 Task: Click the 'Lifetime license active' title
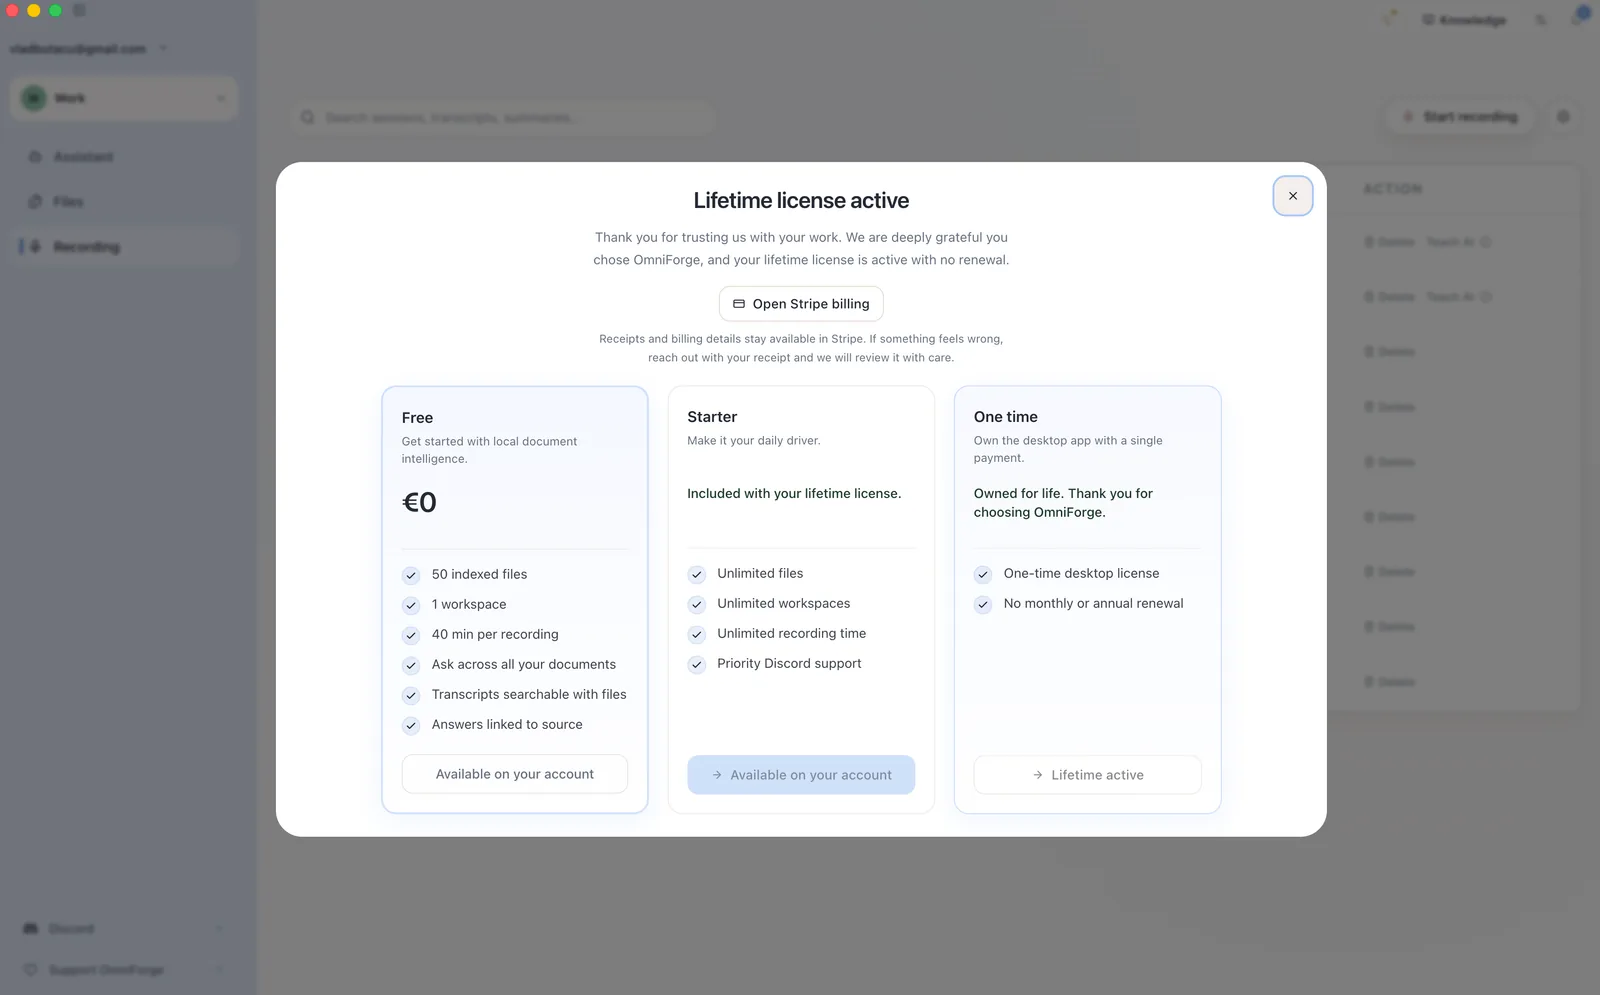(x=801, y=200)
